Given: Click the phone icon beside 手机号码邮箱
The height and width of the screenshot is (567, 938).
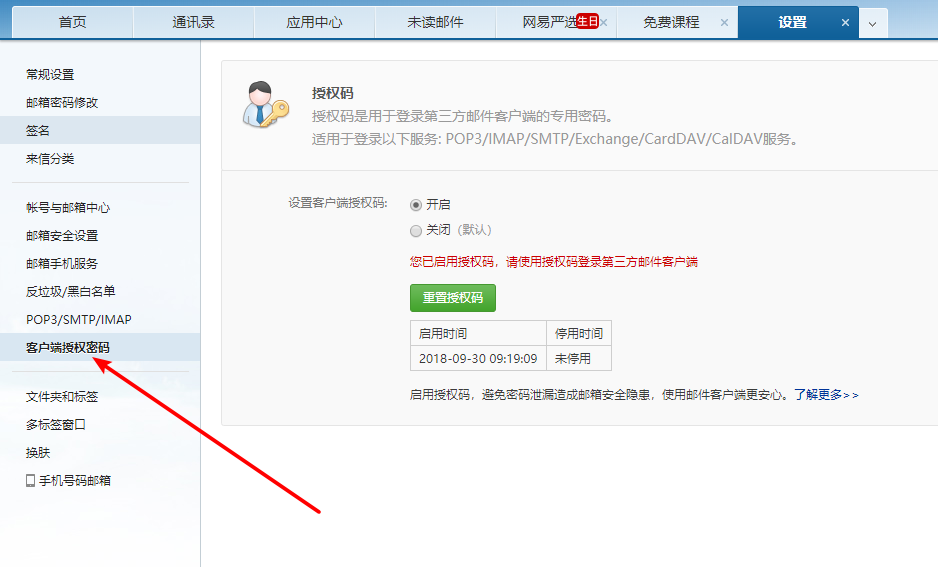Looking at the screenshot, I should 30,480.
